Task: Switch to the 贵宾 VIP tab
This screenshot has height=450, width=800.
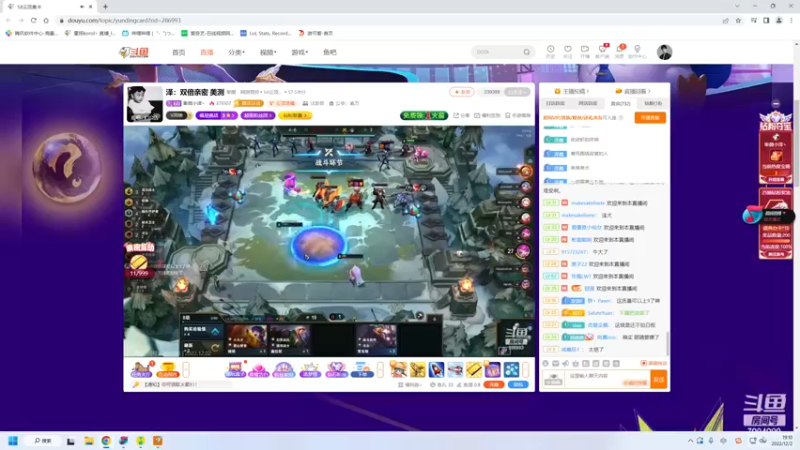Action: (620, 104)
